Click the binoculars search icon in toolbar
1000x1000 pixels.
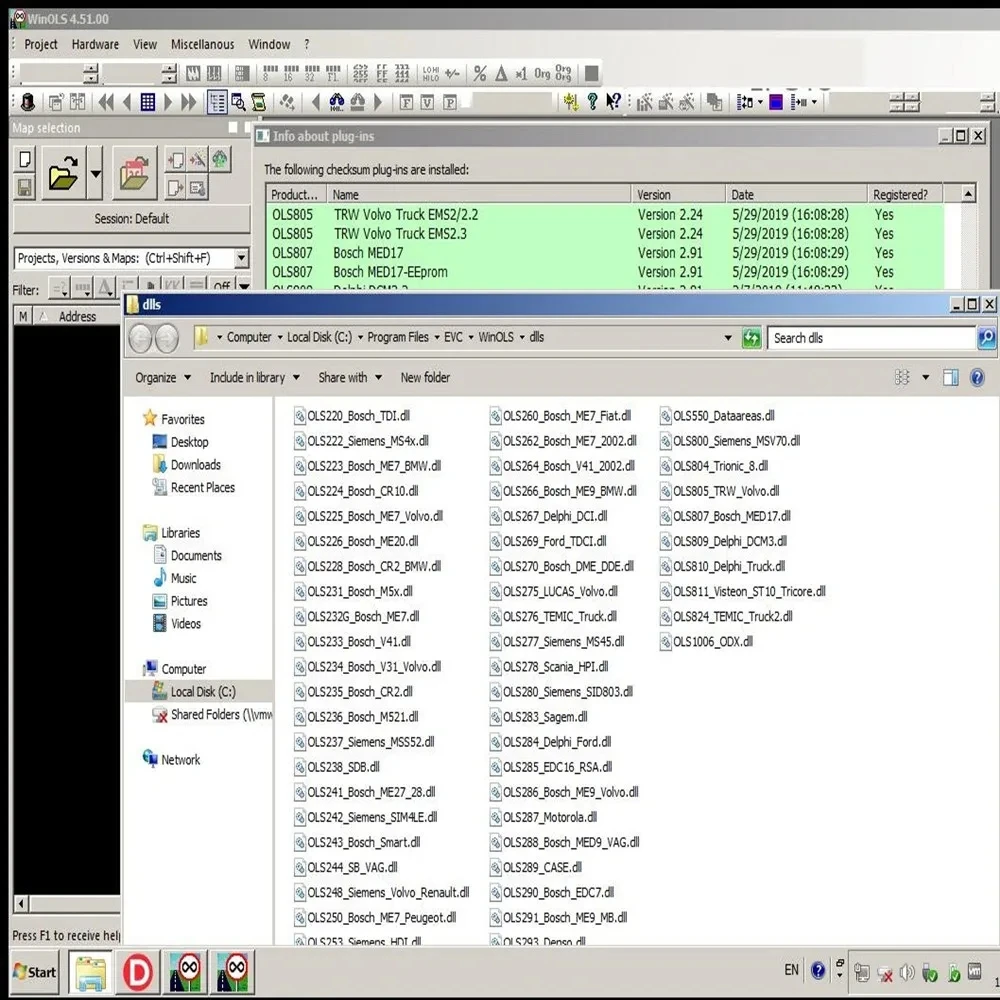click(336, 102)
